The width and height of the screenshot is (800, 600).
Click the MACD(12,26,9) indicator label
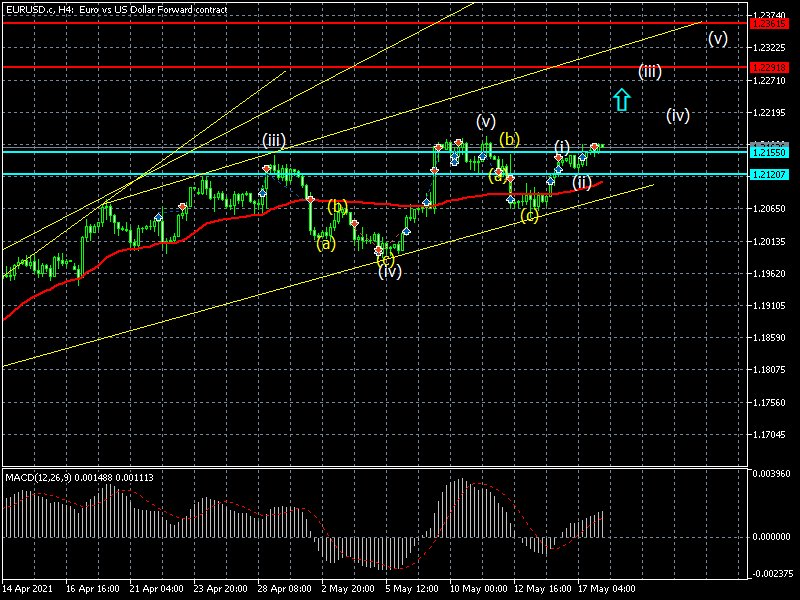point(39,478)
